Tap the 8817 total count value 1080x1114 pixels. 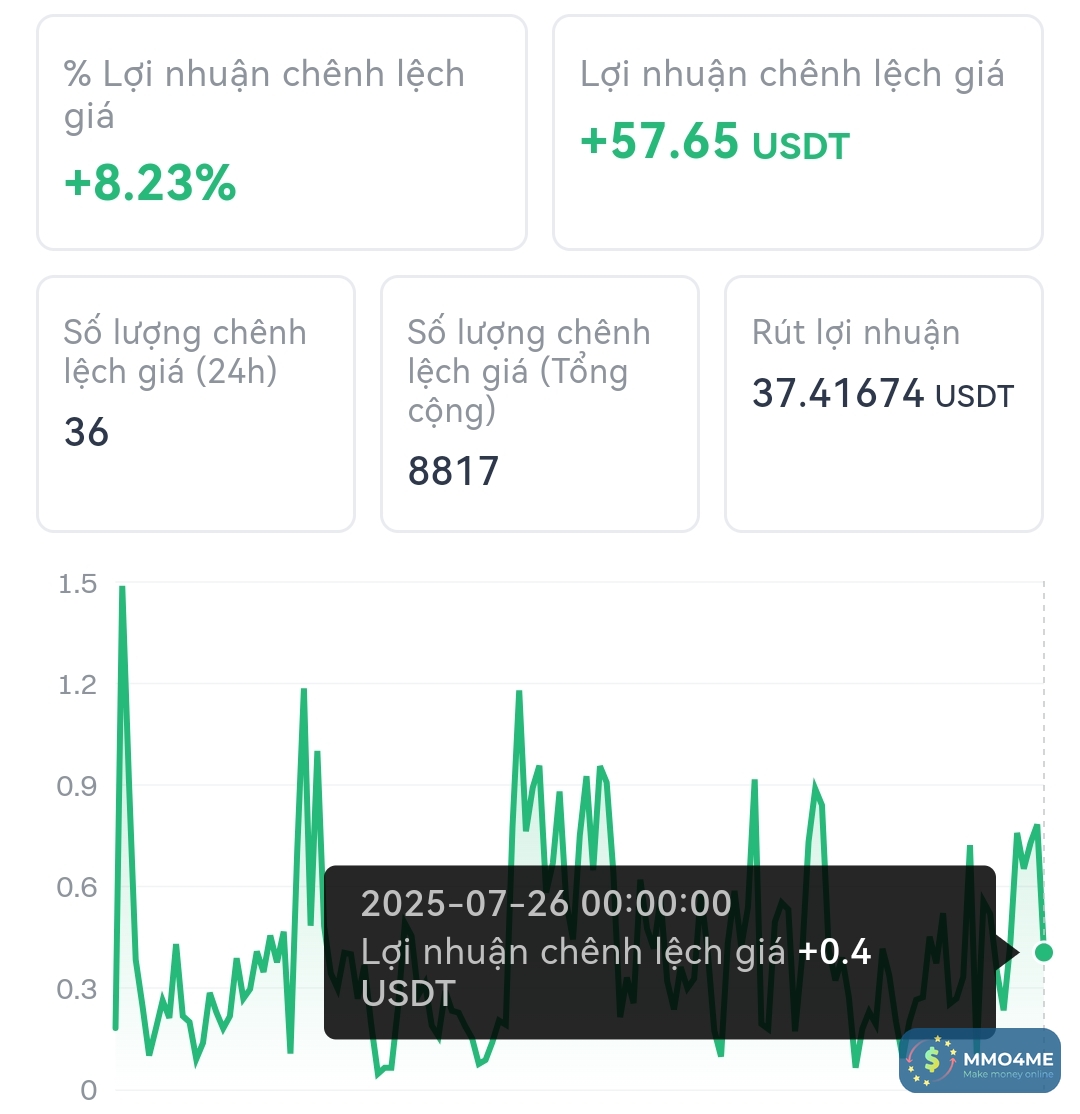click(453, 470)
